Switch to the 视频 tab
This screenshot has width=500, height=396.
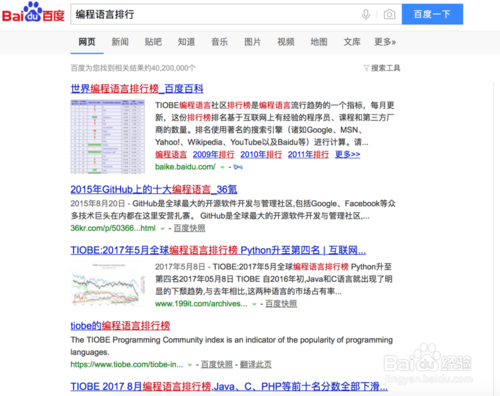[286, 42]
